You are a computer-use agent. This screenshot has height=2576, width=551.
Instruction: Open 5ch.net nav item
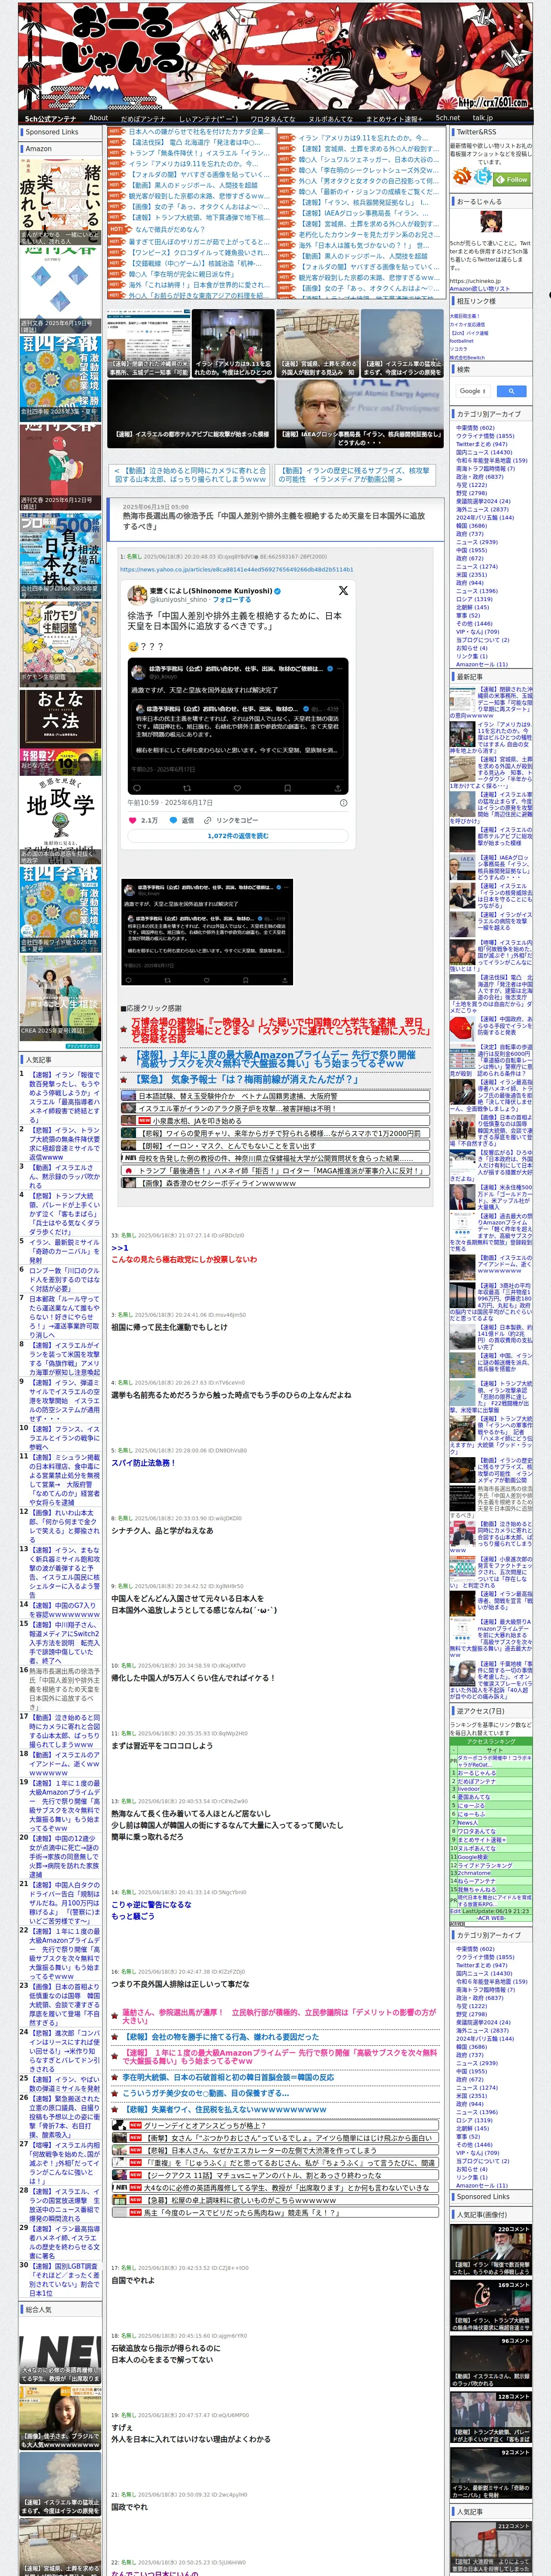[447, 118]
